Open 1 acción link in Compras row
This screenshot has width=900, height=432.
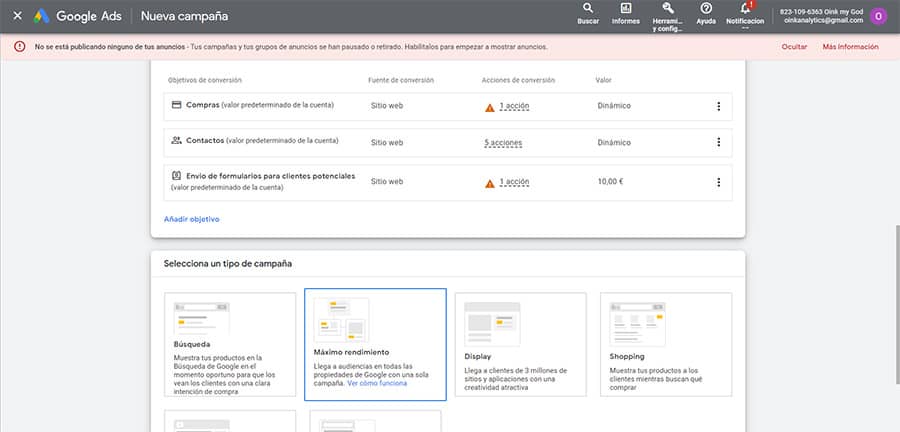tap(514, 106)
